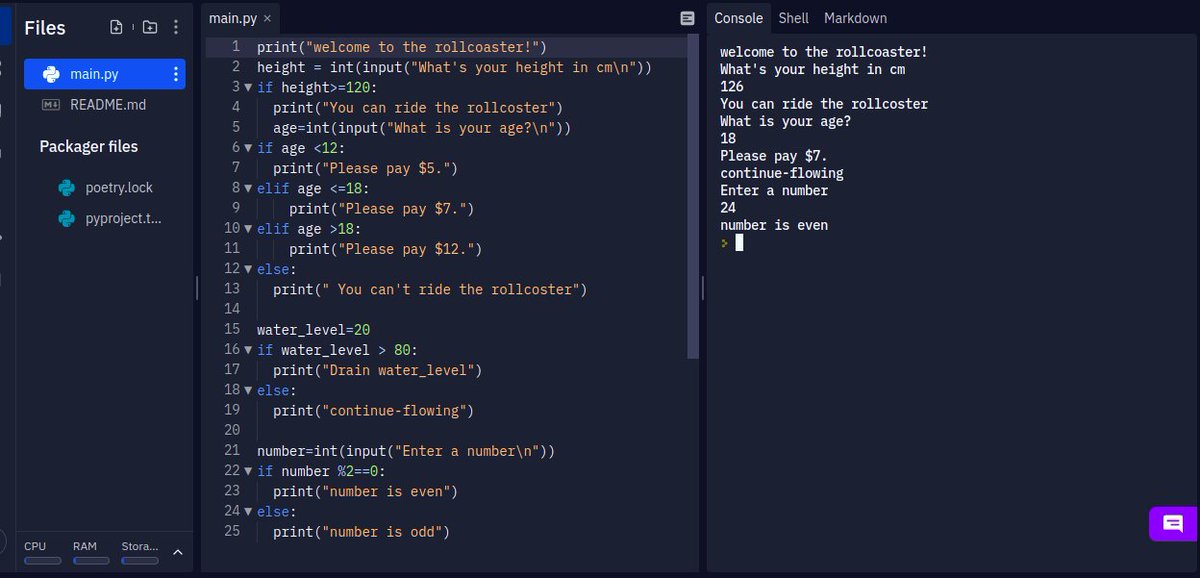Click the divider handle between Files and editor

coord(197,288)
